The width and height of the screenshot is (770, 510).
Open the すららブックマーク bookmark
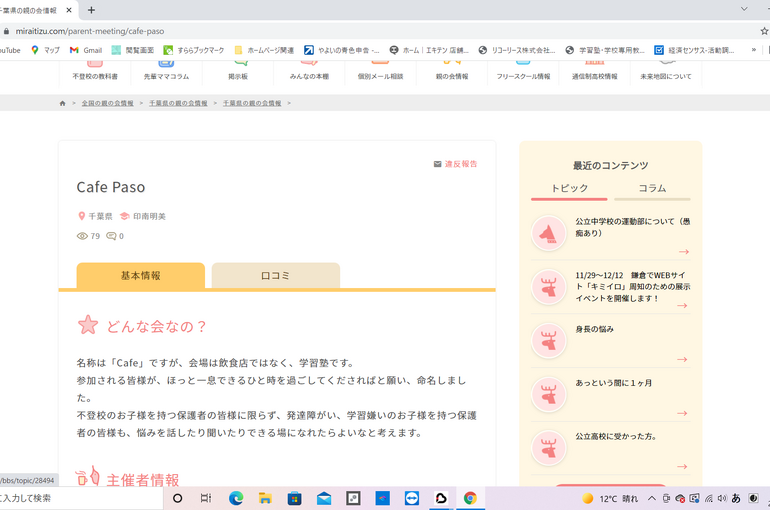pos(193,50)
